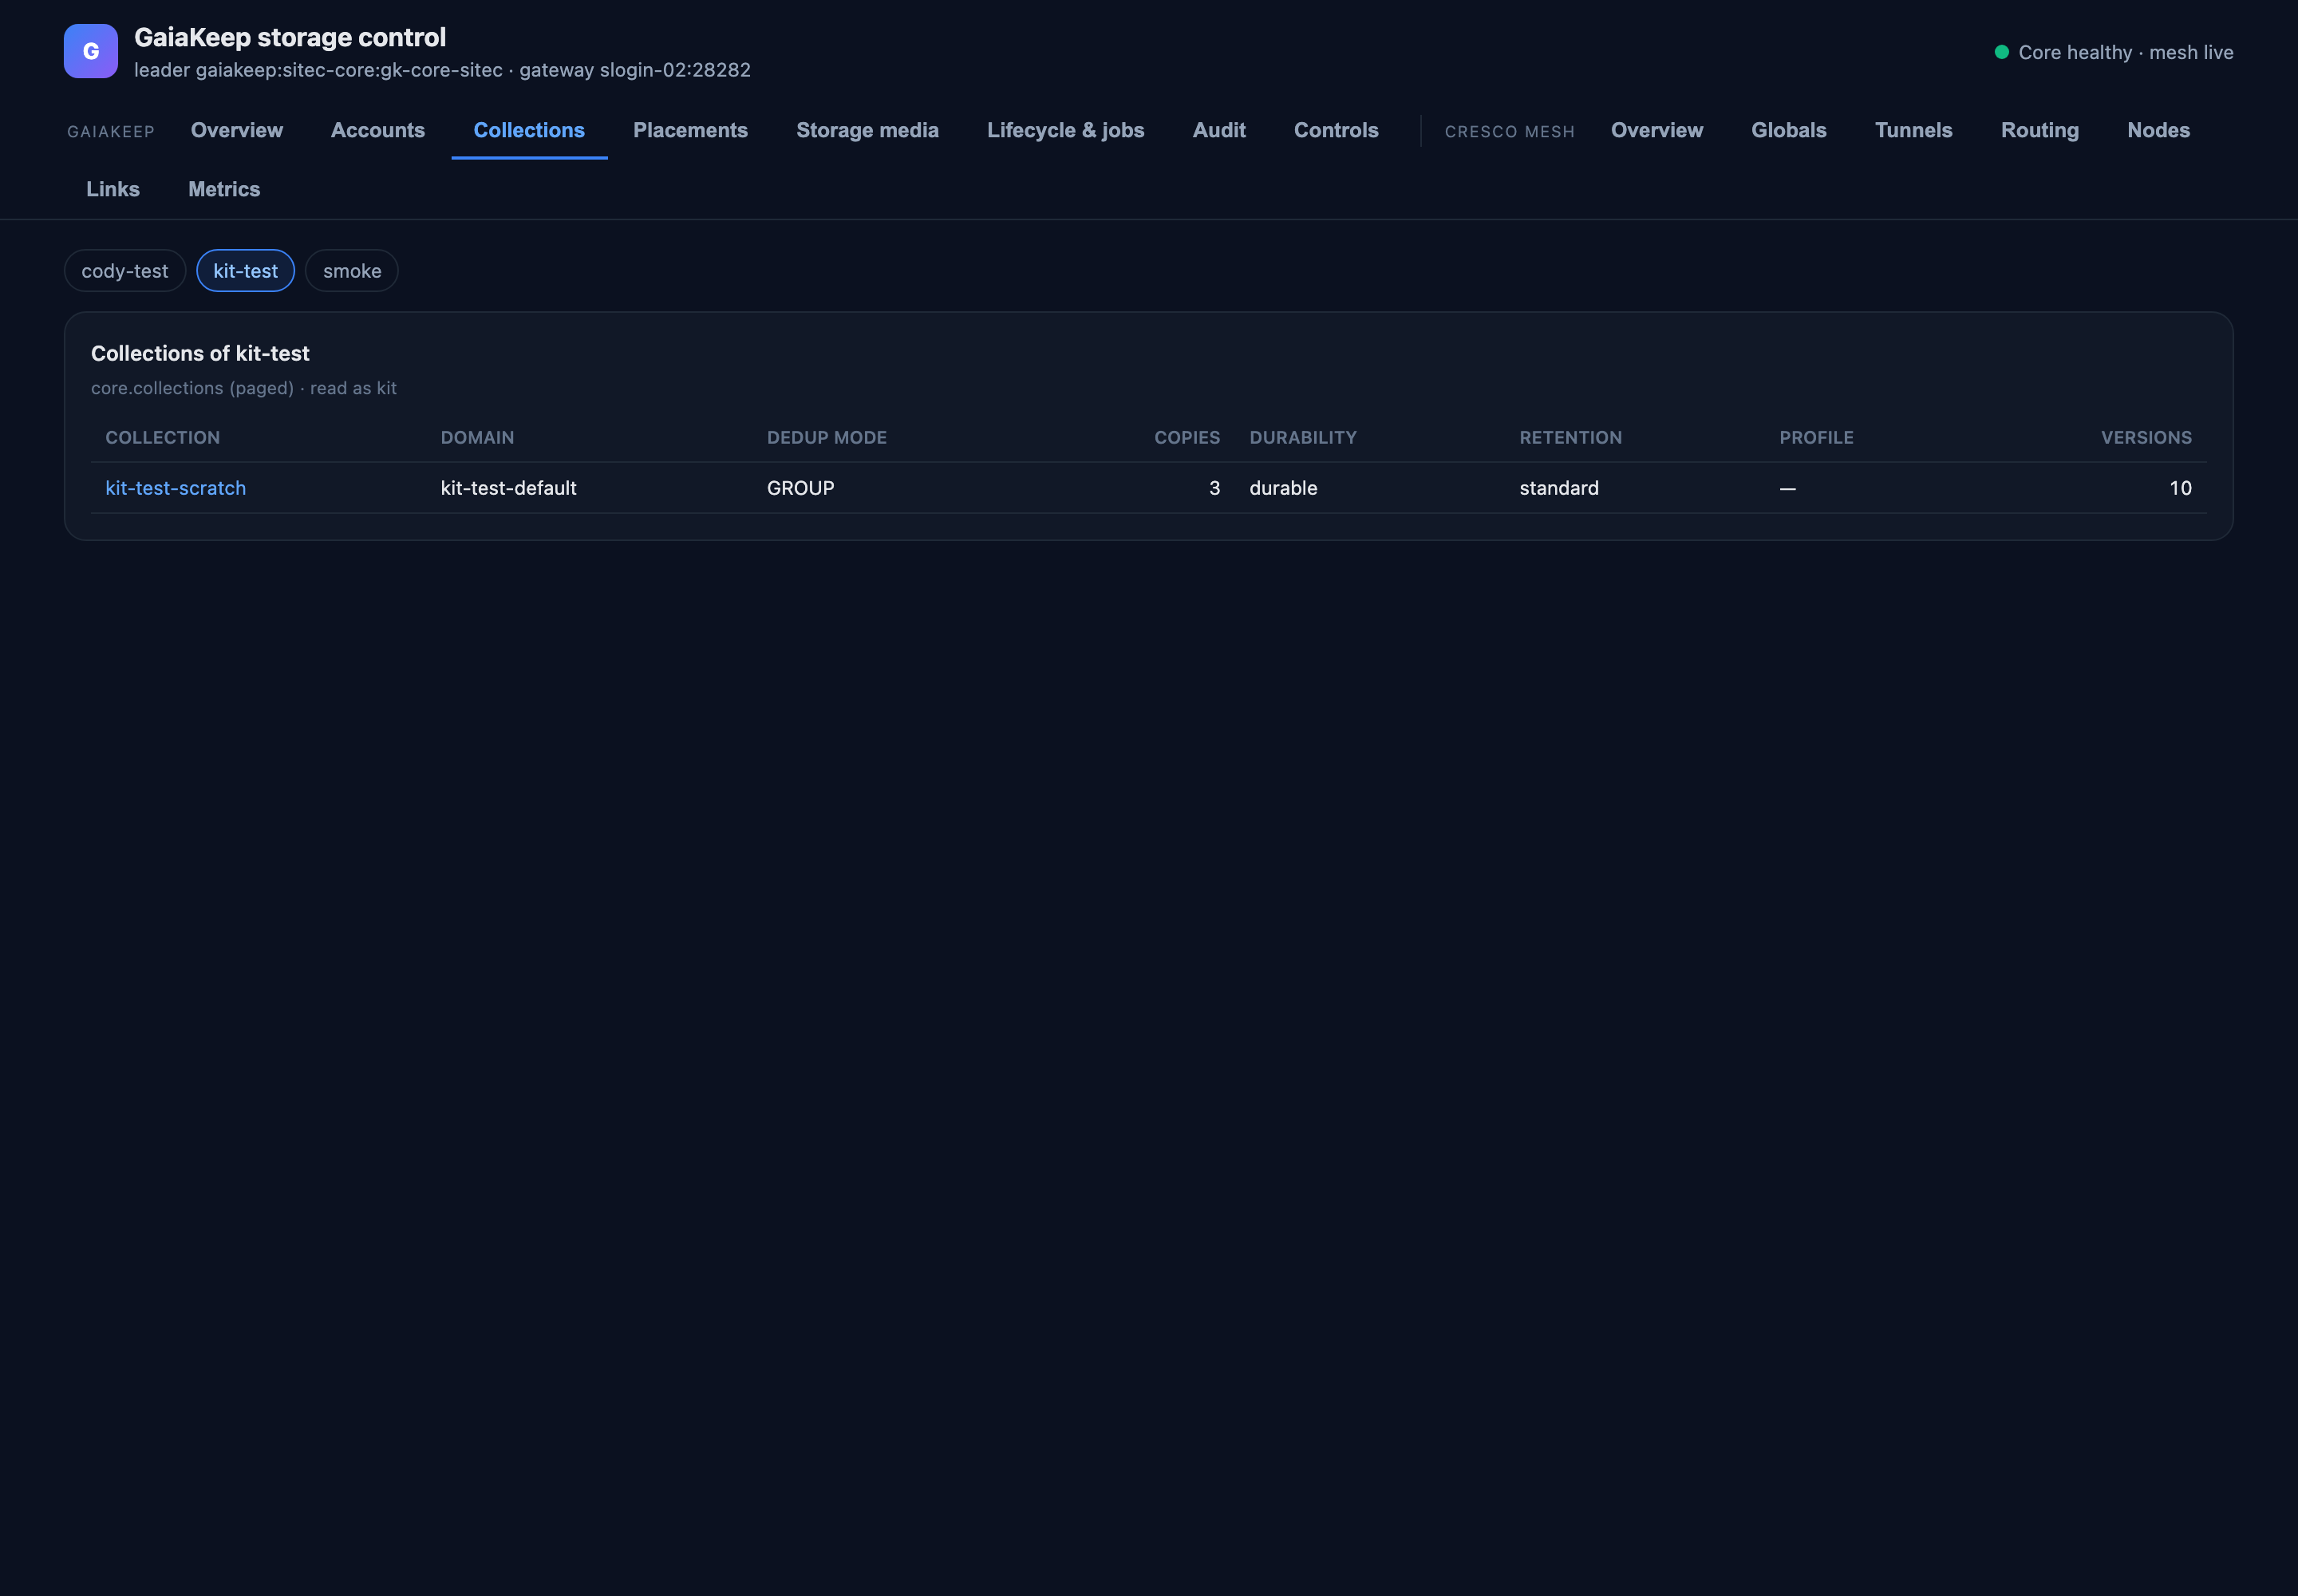Switch to the Links tab
This screenshot has width=2298, height=1596.
pos(113,189)
